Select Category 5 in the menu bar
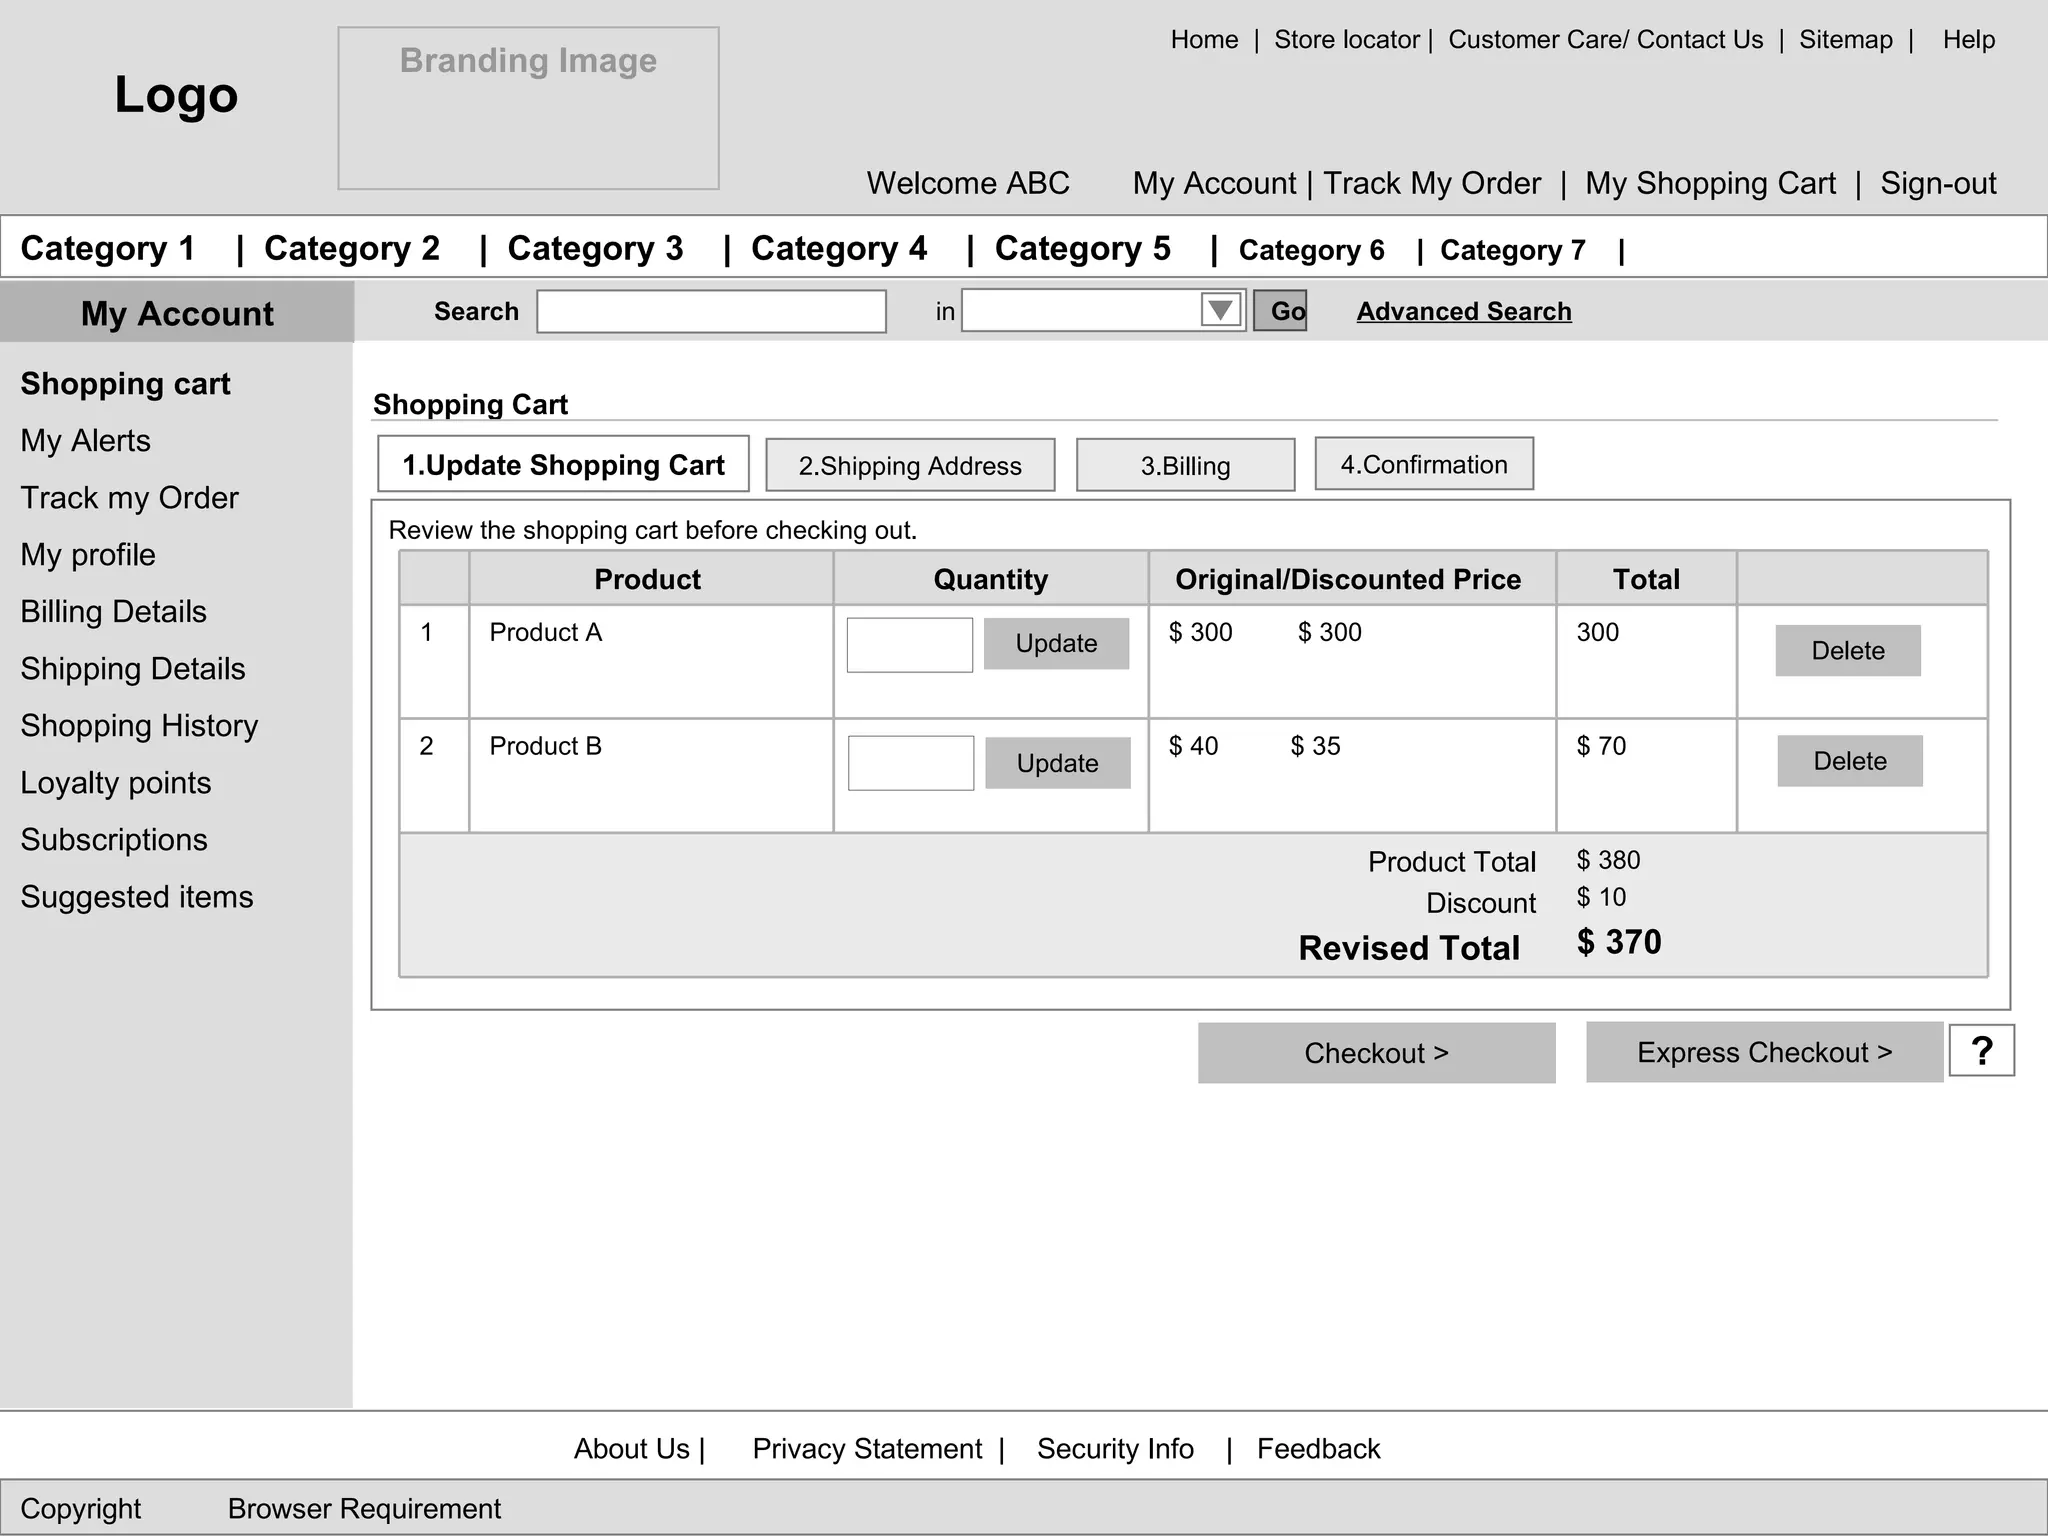The image size is (2048, 1536). pos(1082,248)
